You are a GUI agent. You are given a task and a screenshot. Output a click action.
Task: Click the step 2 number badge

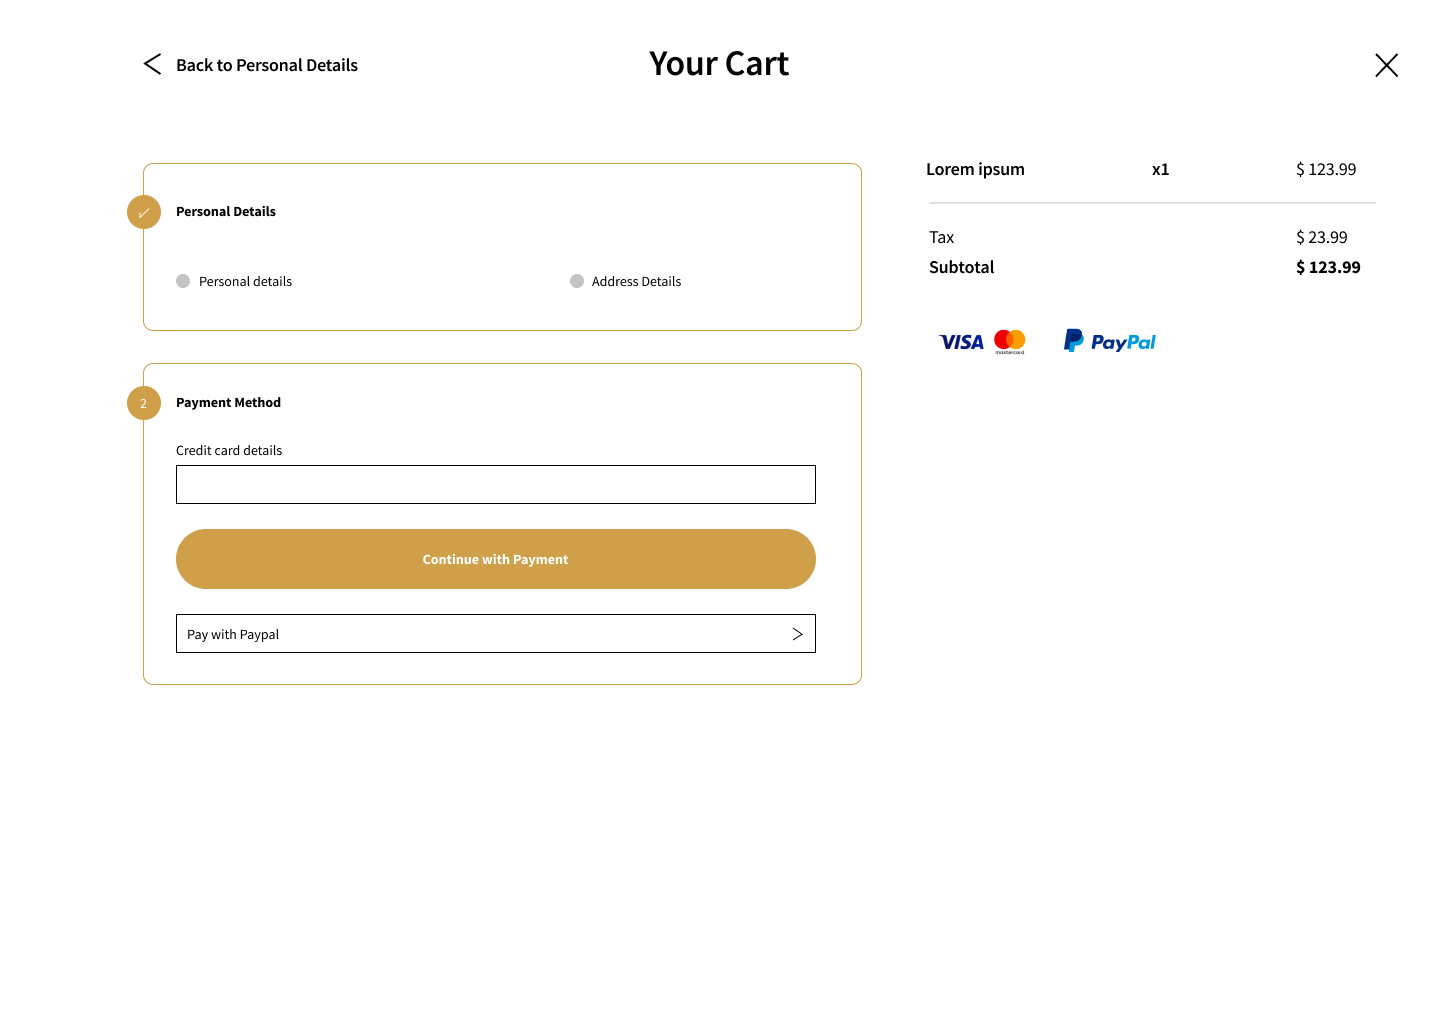(x=144, y=403)
